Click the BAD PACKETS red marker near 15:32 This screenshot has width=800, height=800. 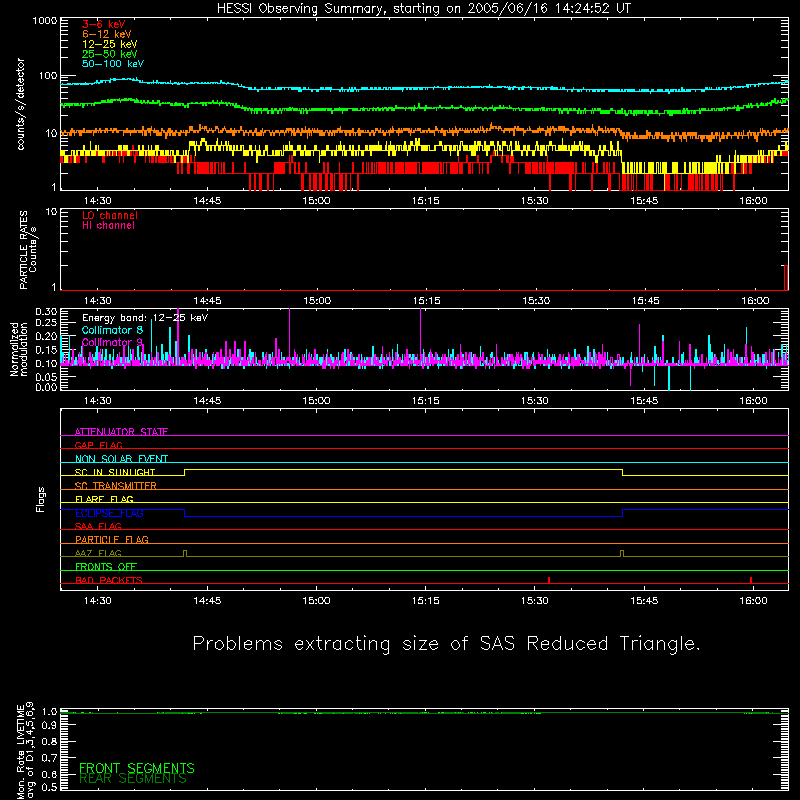pyautogui.click(x=549, y=580)
